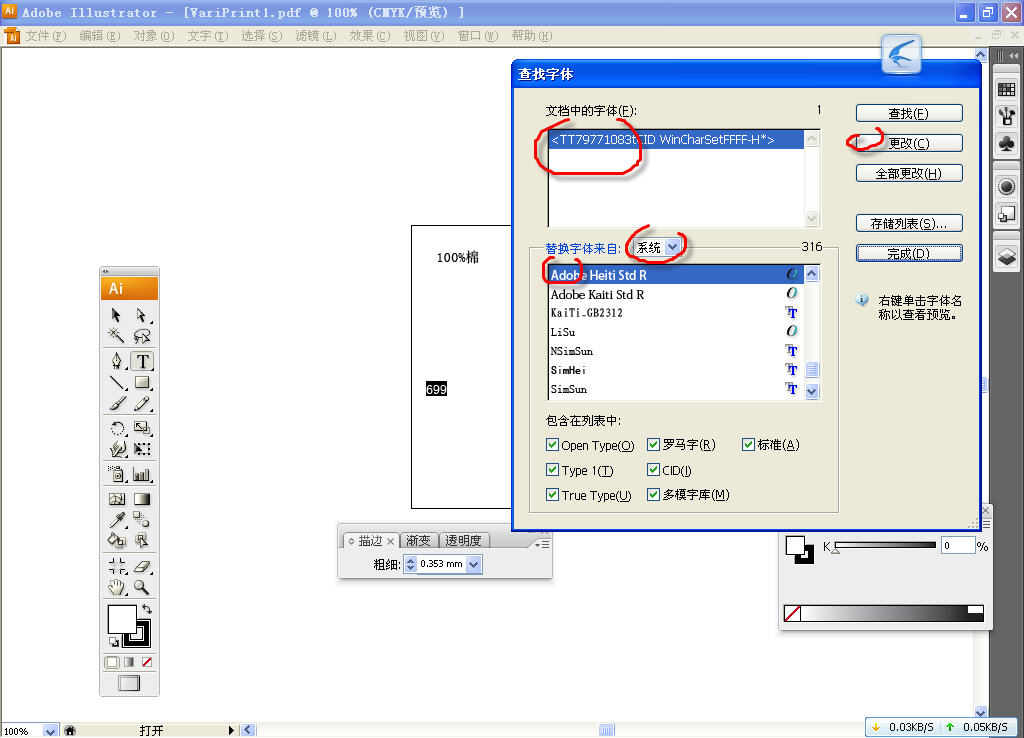Image resolution: width=1024 pixels, height=738 pixels.
Task: Select the Paintbrush tool
Action: point(116,404)
